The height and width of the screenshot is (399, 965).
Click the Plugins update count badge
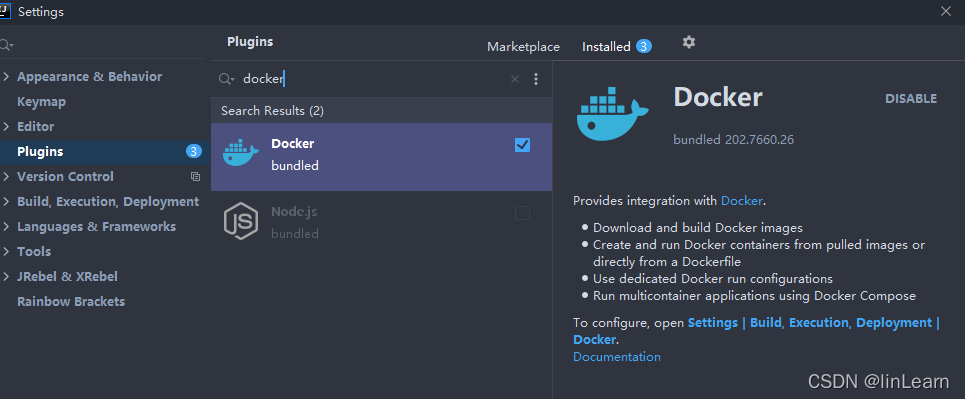point(194,151)
